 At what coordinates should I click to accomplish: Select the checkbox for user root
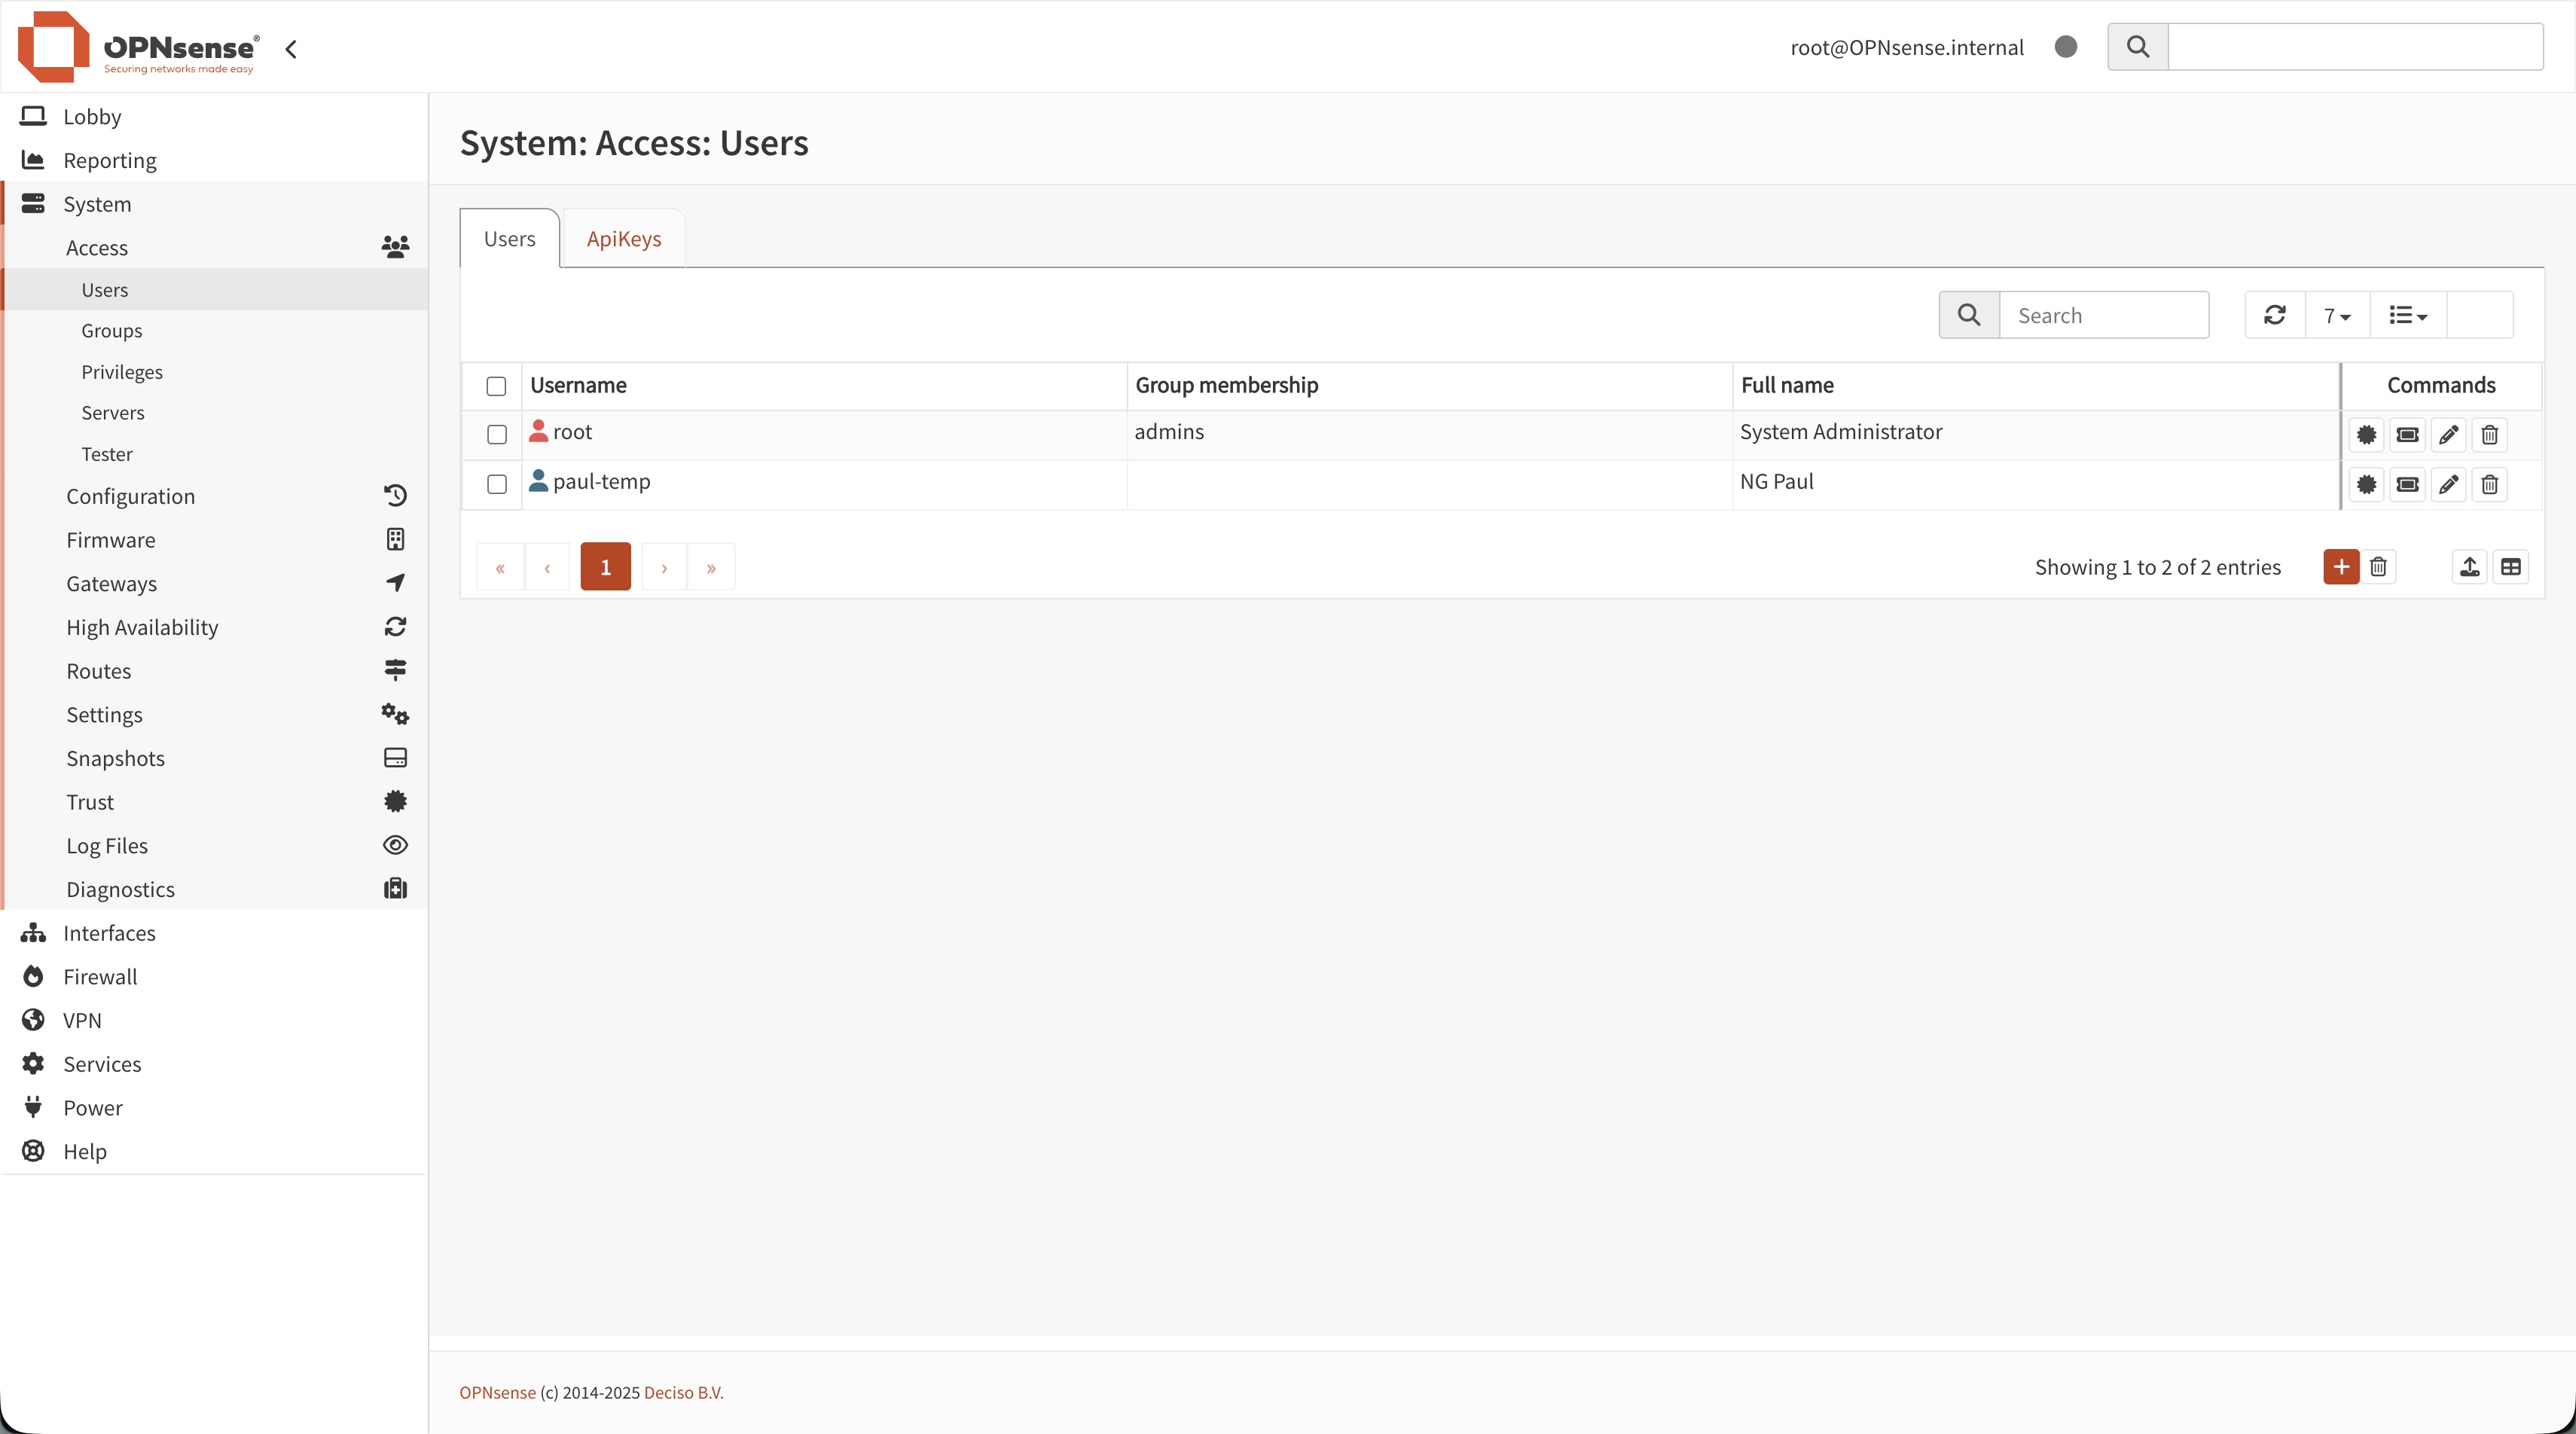497,434
